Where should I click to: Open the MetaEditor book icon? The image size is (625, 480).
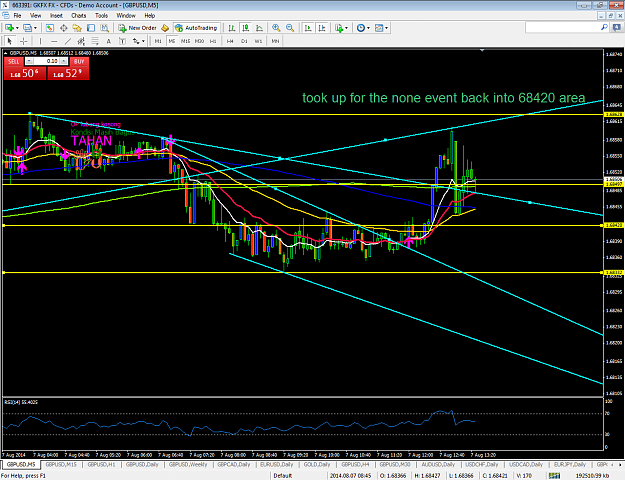(165, 28)
